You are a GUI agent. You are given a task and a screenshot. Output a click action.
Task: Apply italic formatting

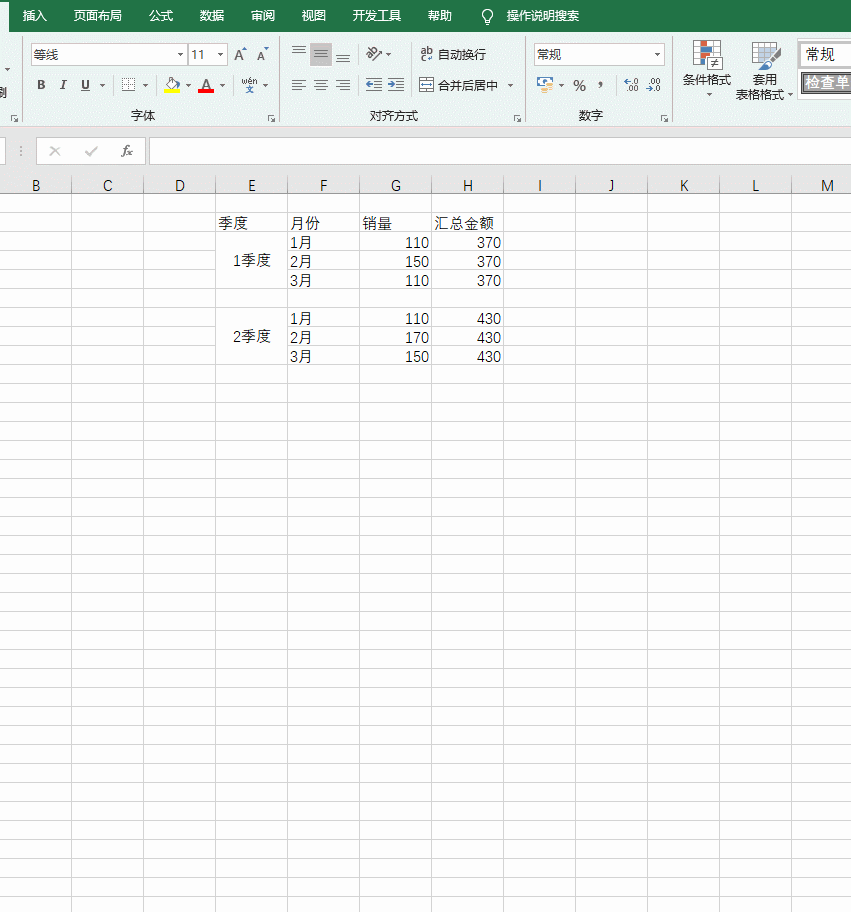coord(63,85)
